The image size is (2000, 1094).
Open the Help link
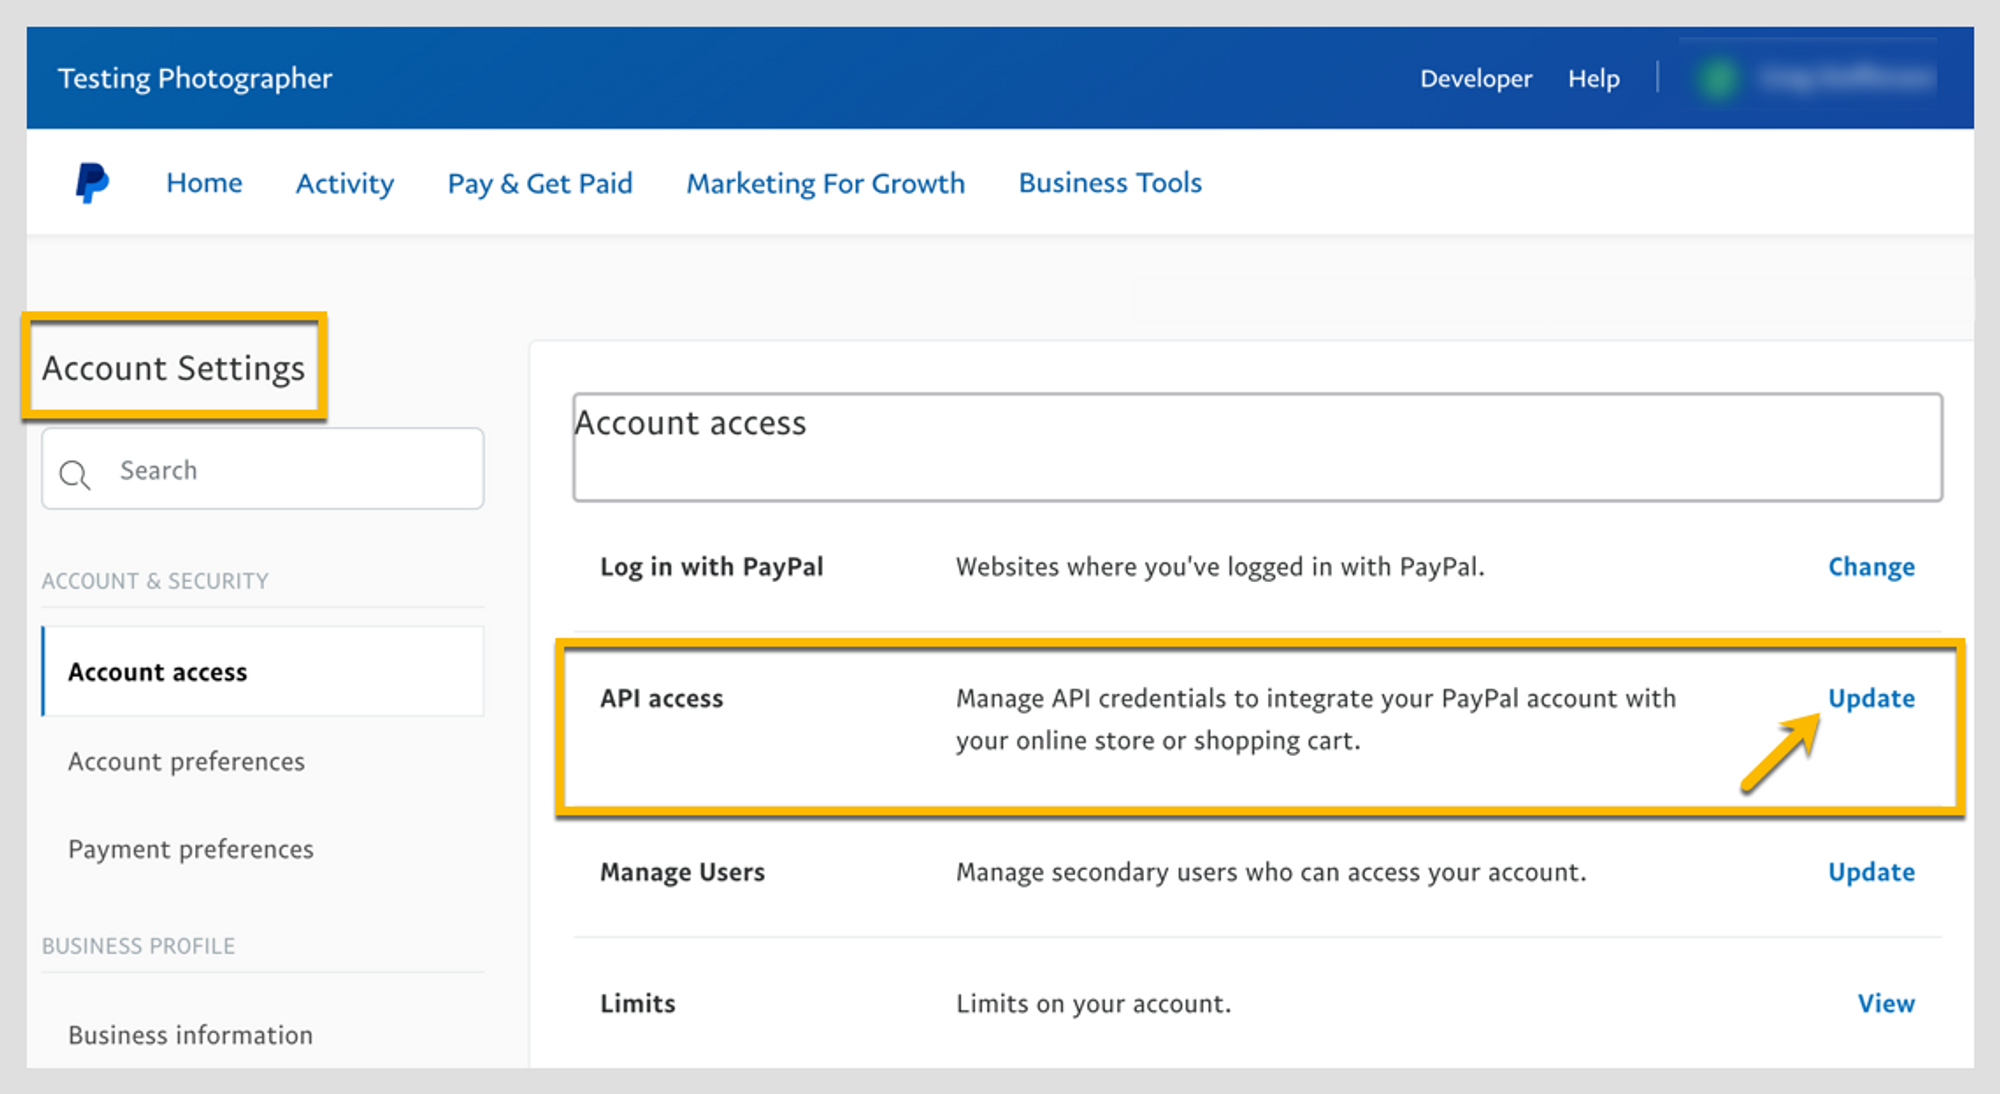(x=1594, y=78)
